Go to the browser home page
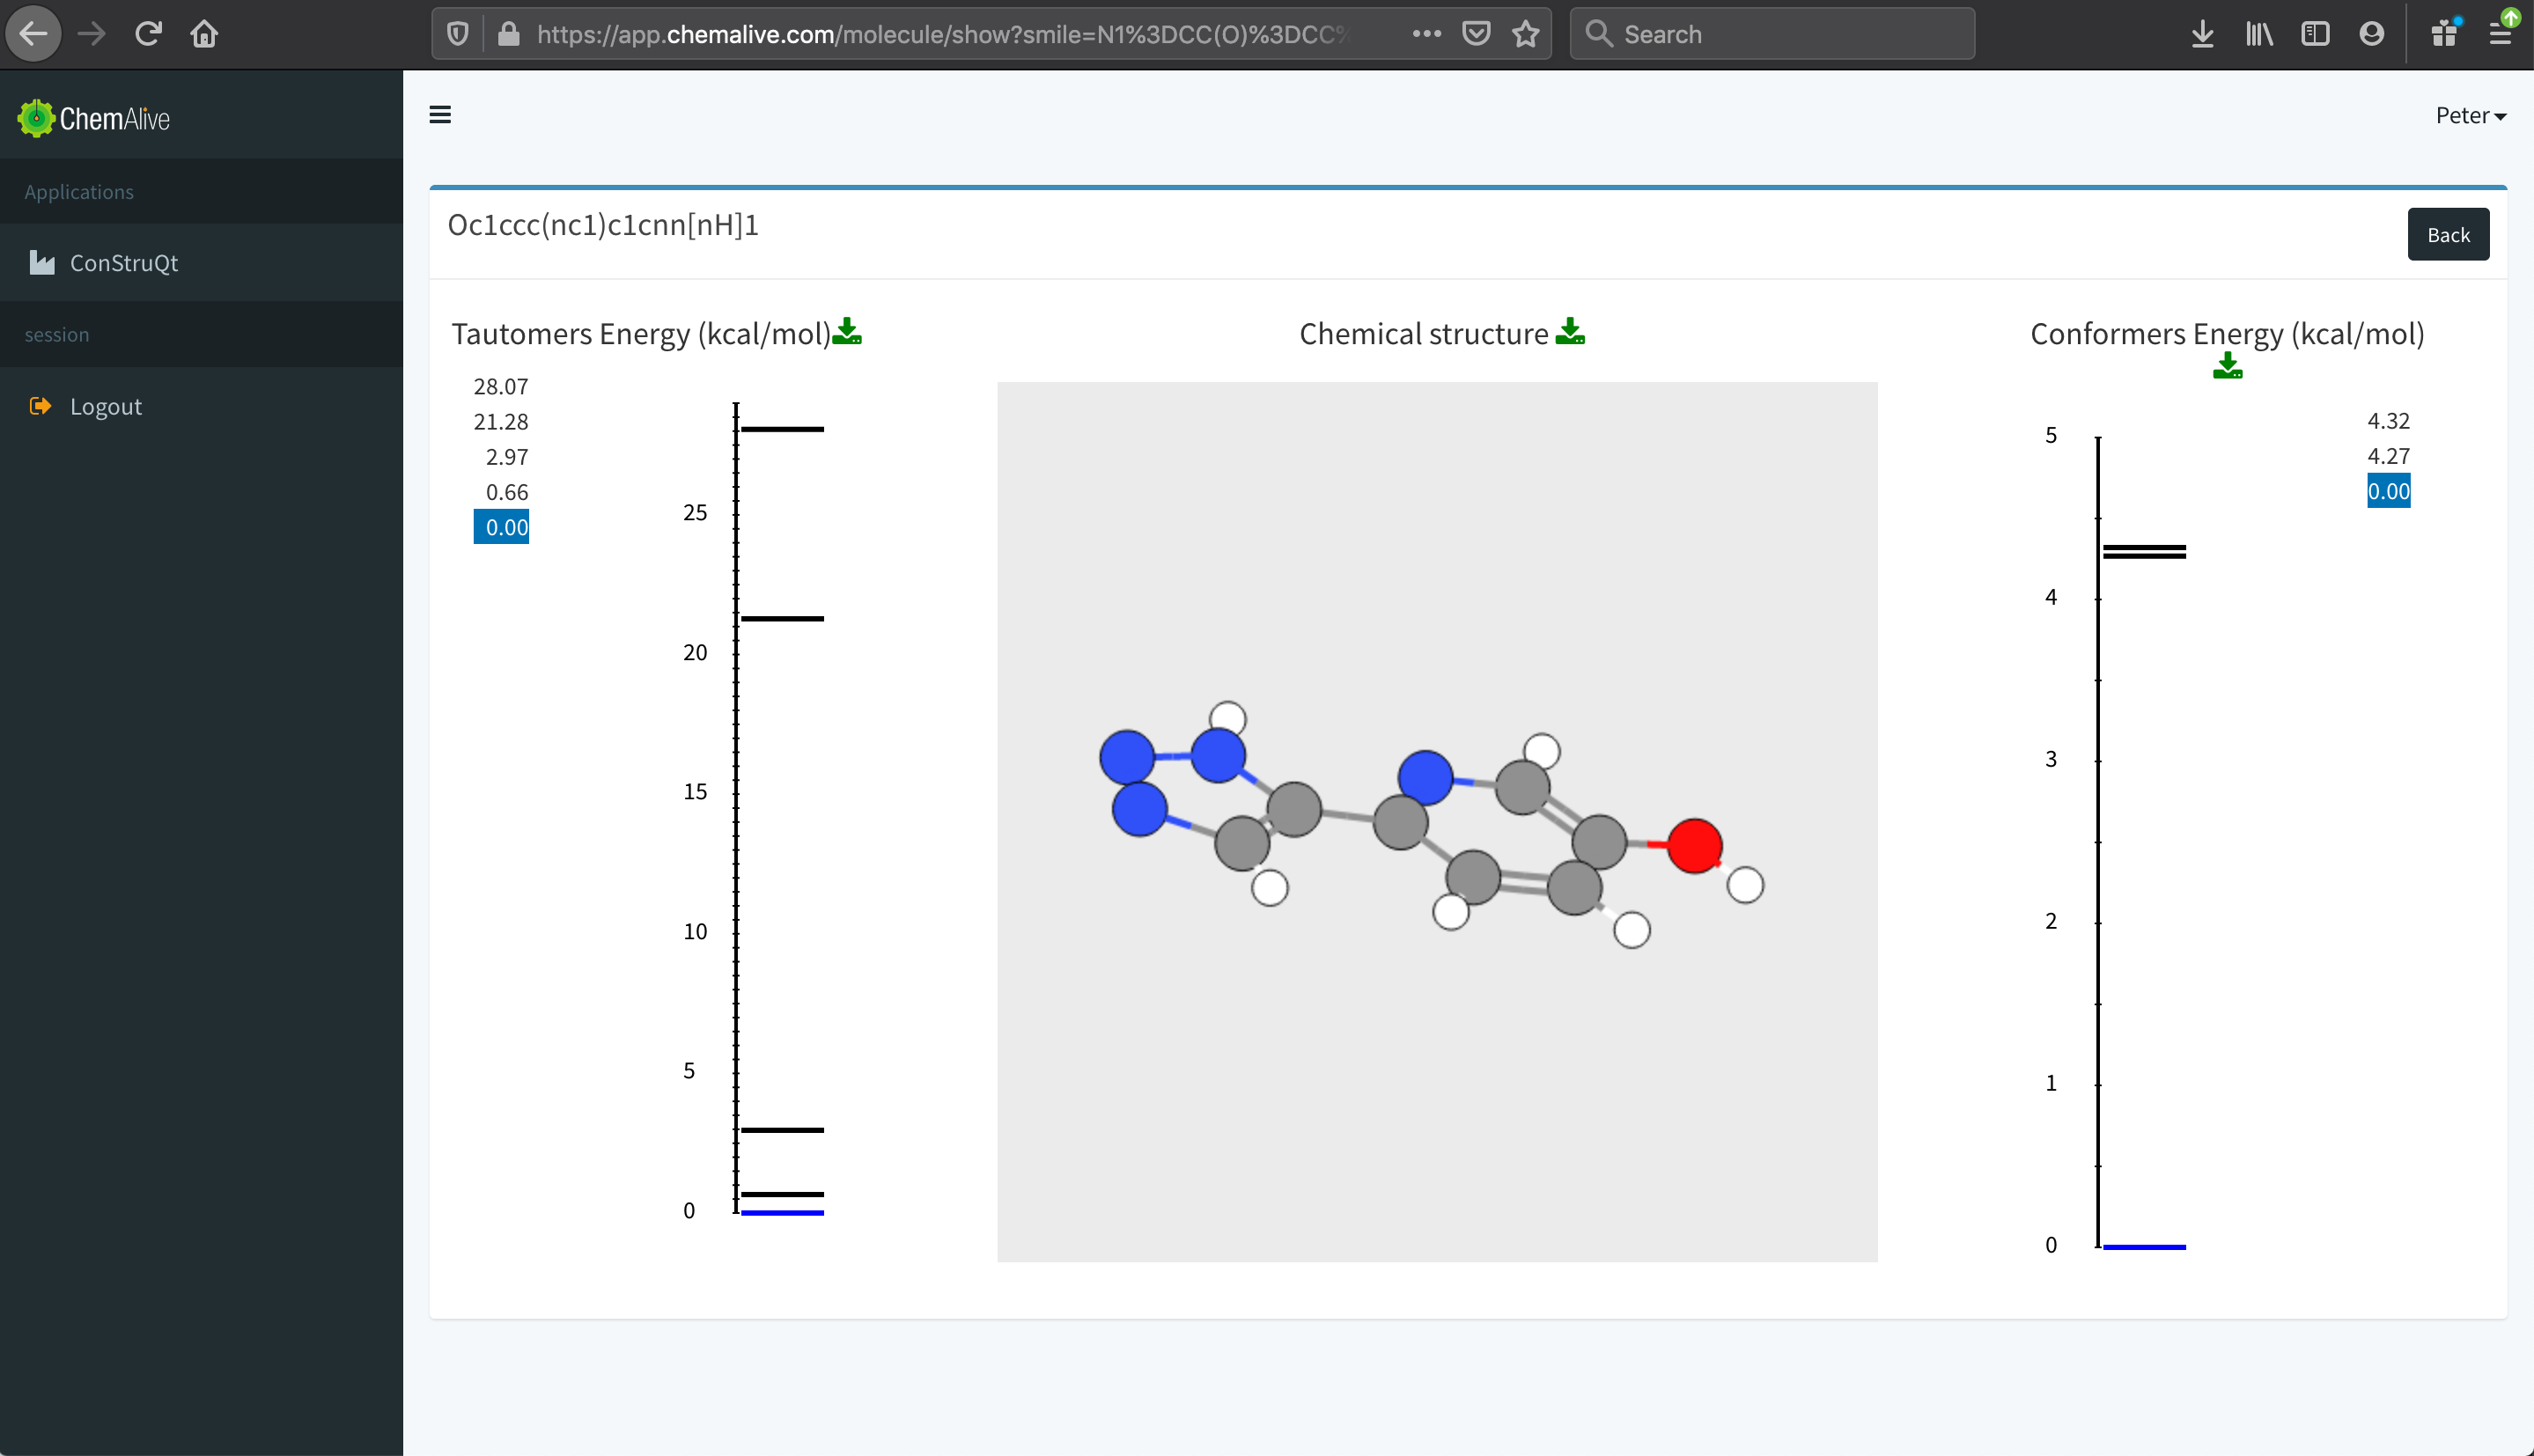Viewport: 2534px width, 1456px height. point(204,34)
